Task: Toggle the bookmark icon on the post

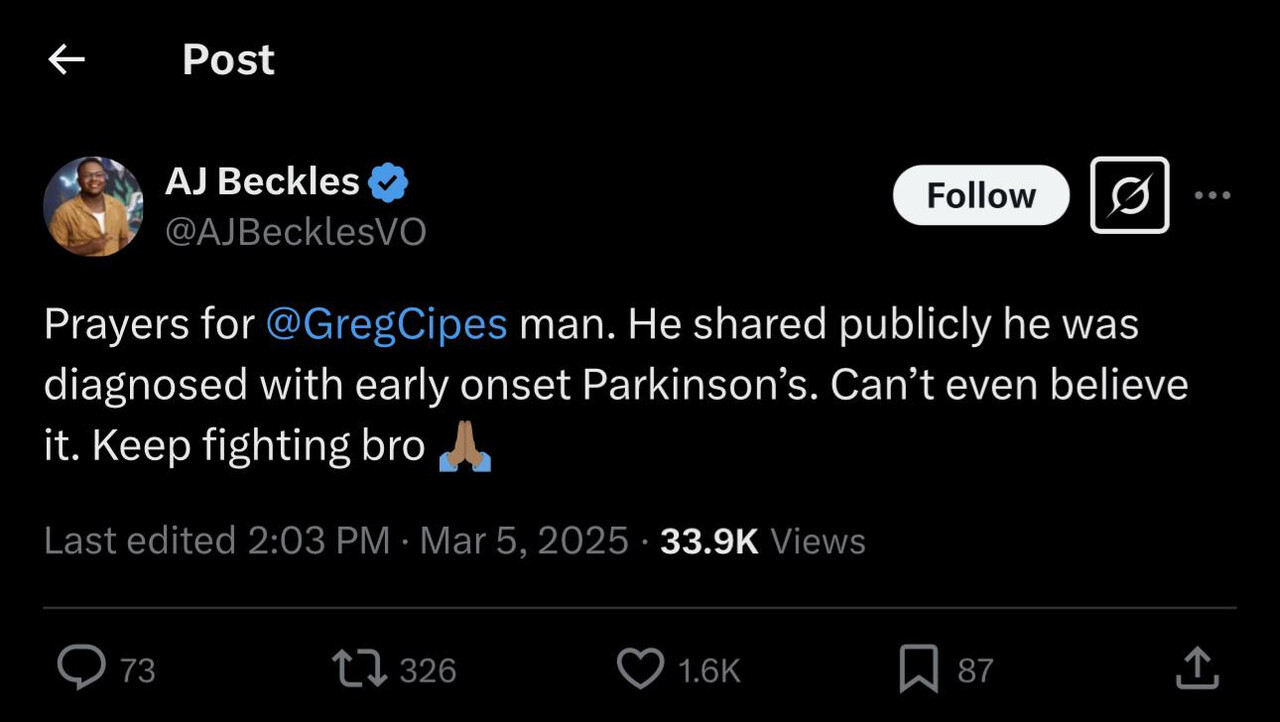Action: pos(918,669)
